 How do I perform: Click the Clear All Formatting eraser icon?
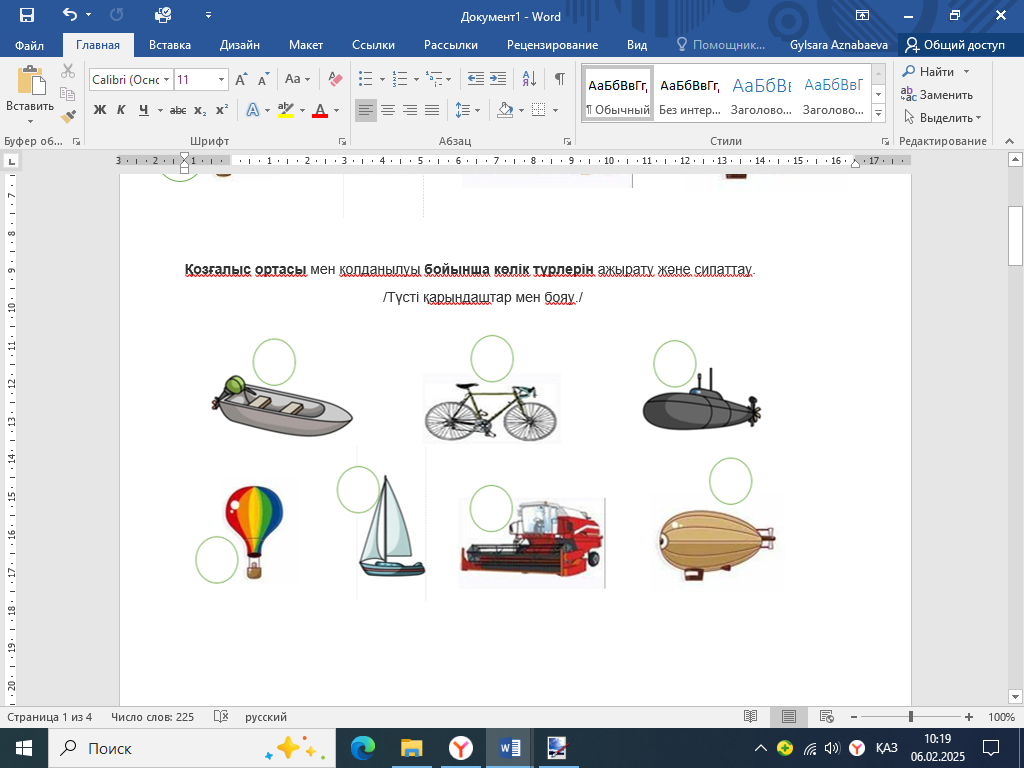pyautogui.click(x=335, y=79)
